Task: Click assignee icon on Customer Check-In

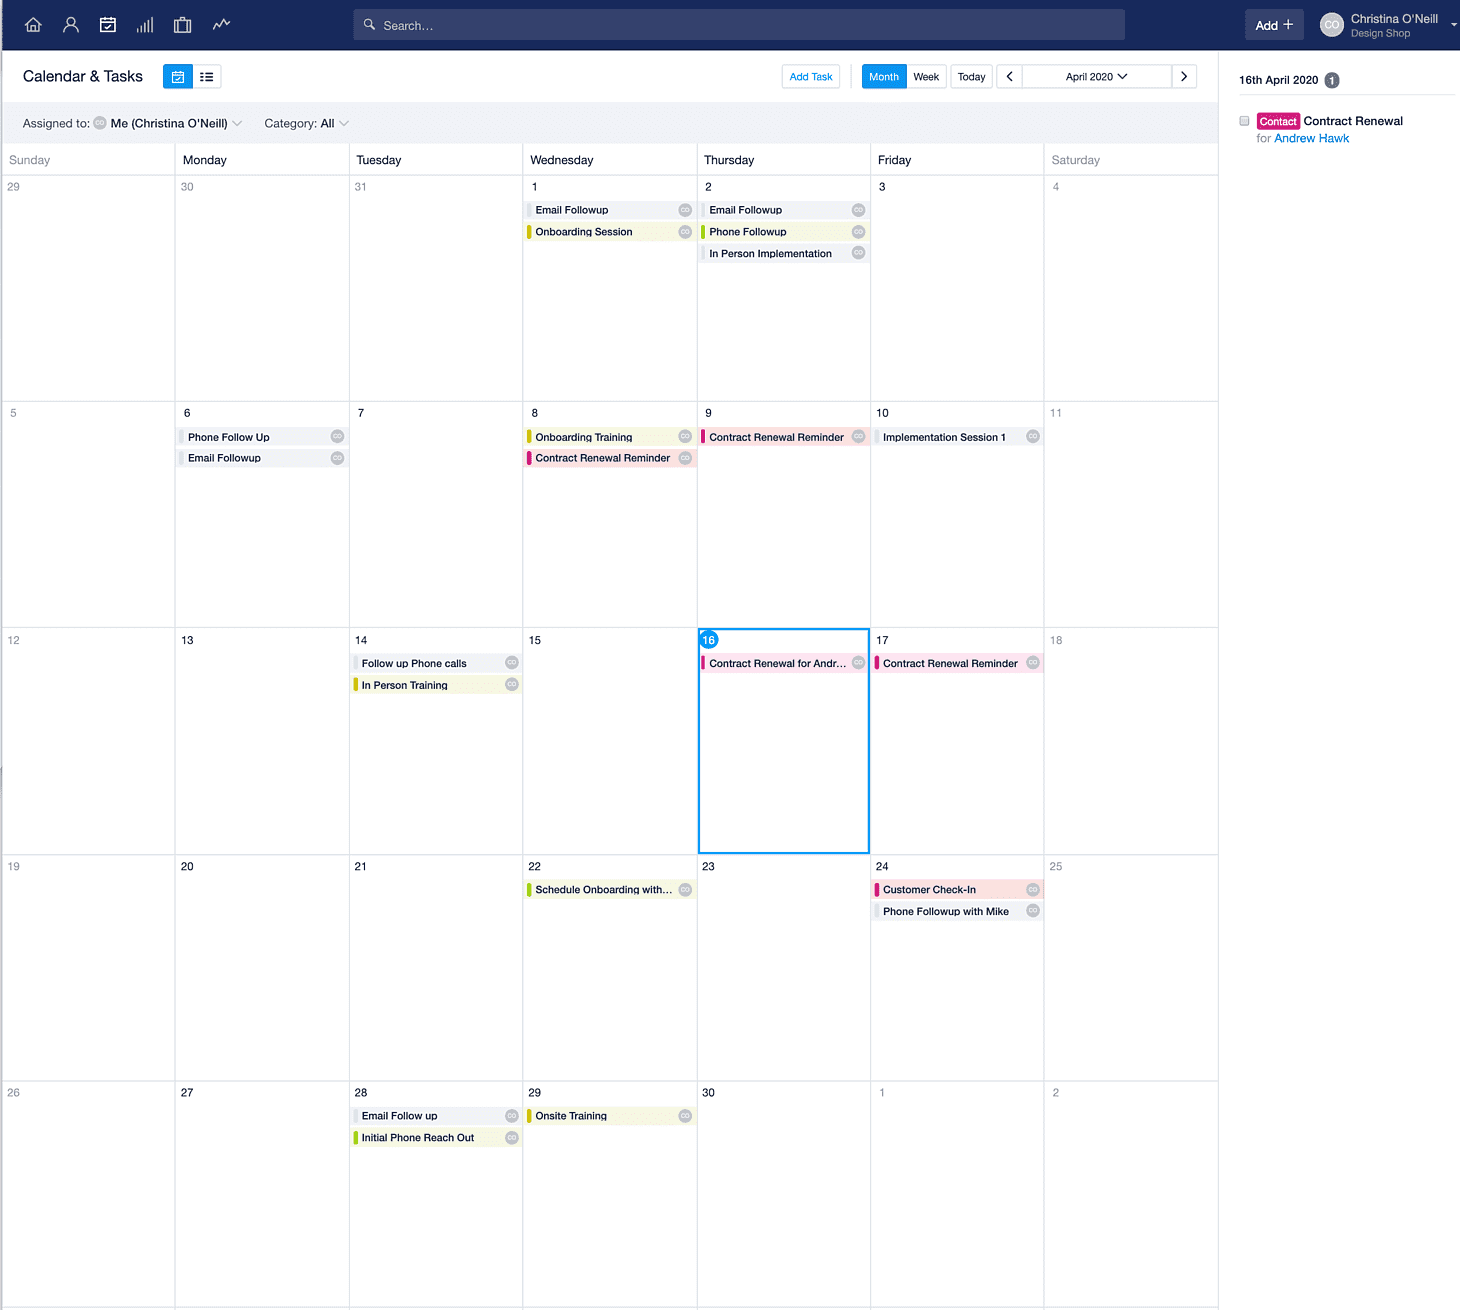Action: pyautogui.click(x=1033, y=890)
